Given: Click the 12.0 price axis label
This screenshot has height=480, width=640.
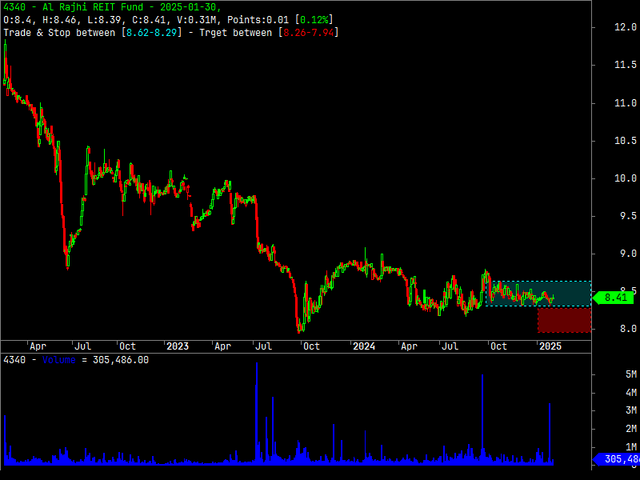Looking at the screenshot, I should pos(625,27).
